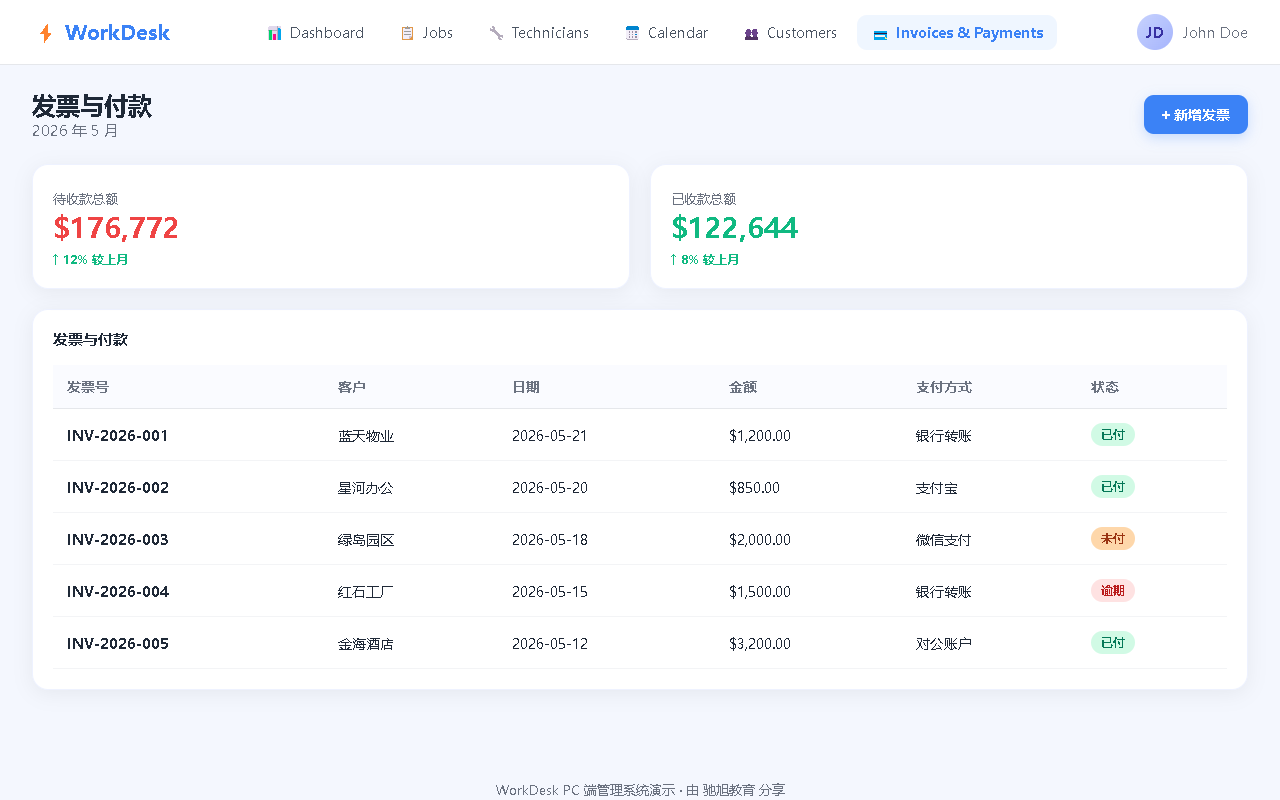Click the 待收款总额 $176,772 card

click(331, 227)
